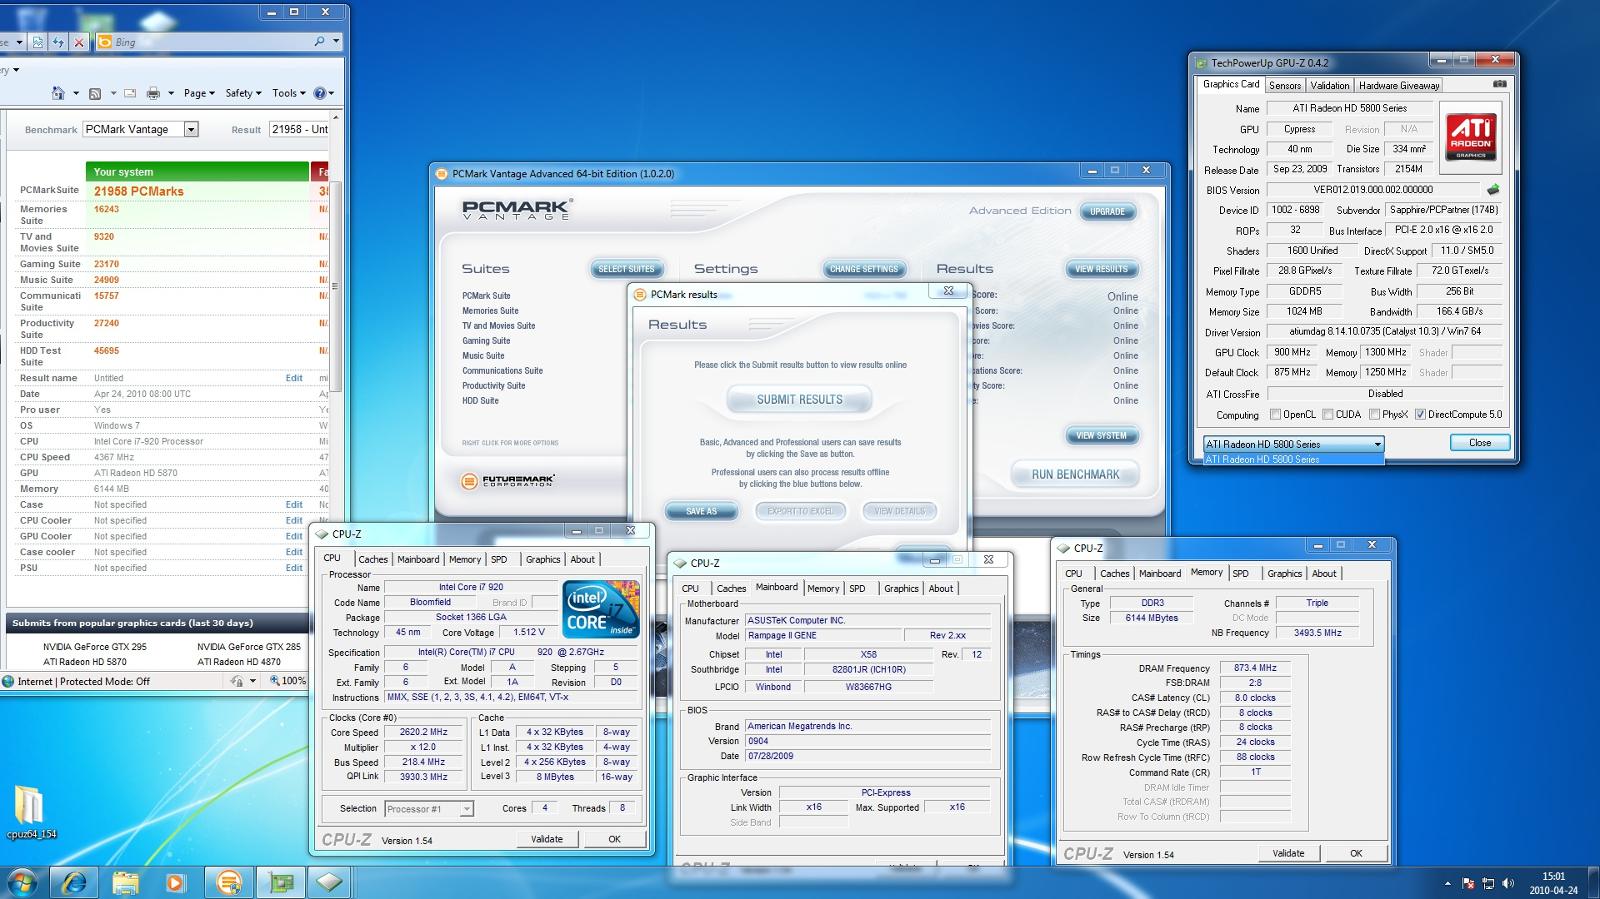The width and height of the screenshot is (1600, 899).
Task: Click the browser Help question-mark icon
Action: coord(320,93)
